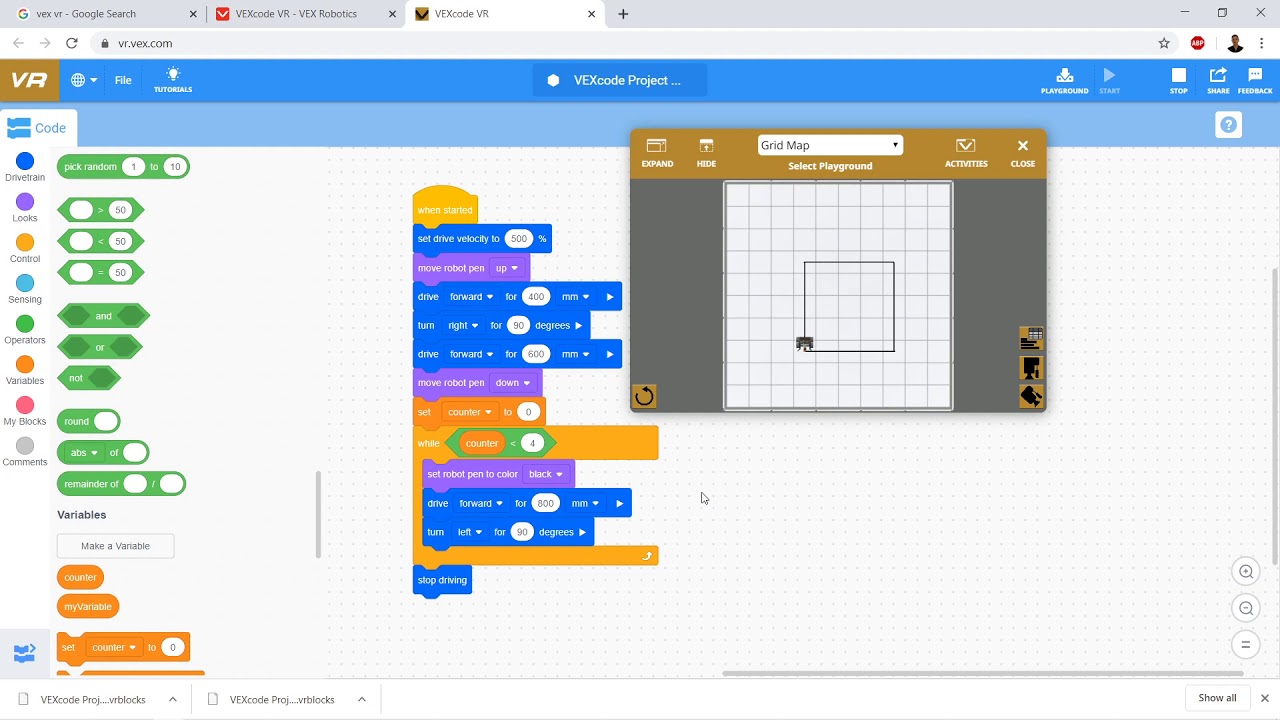
Task: Select the My Blocks category
Action: coord(25,412)
